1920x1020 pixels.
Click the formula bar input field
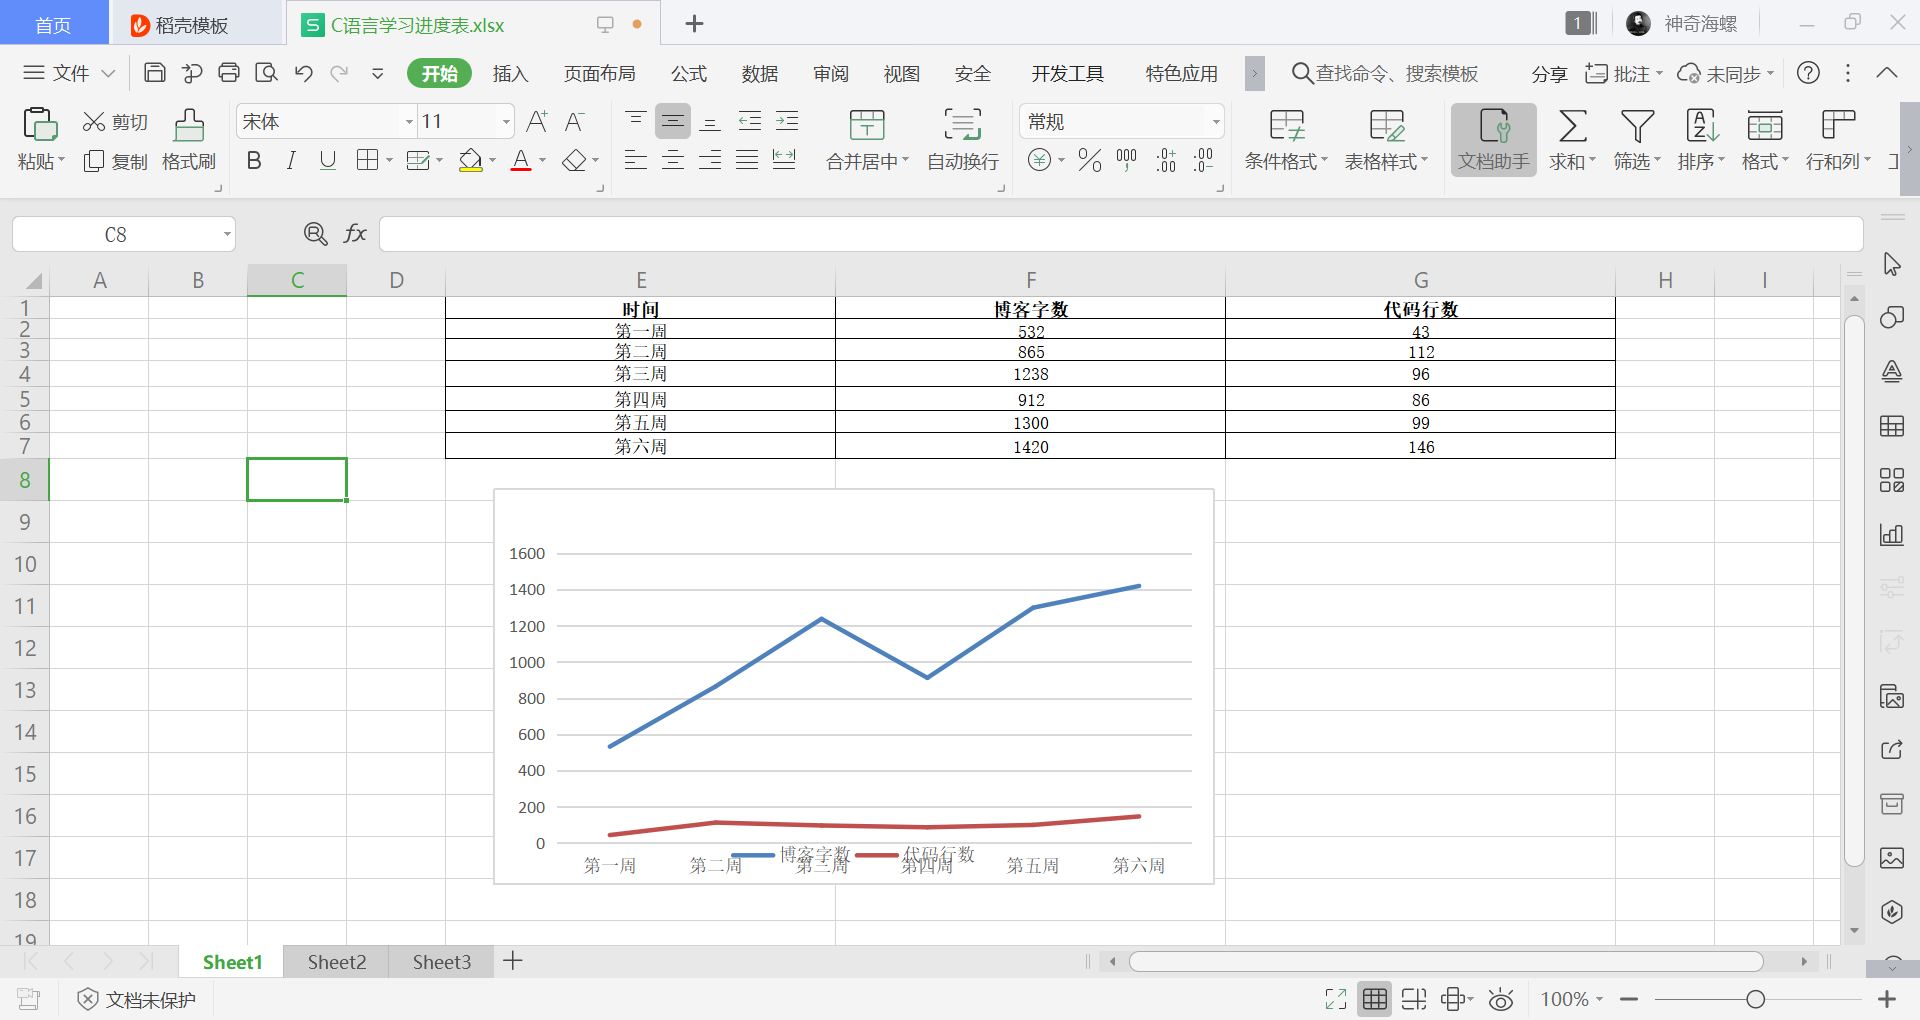[x=1121, y=234]
